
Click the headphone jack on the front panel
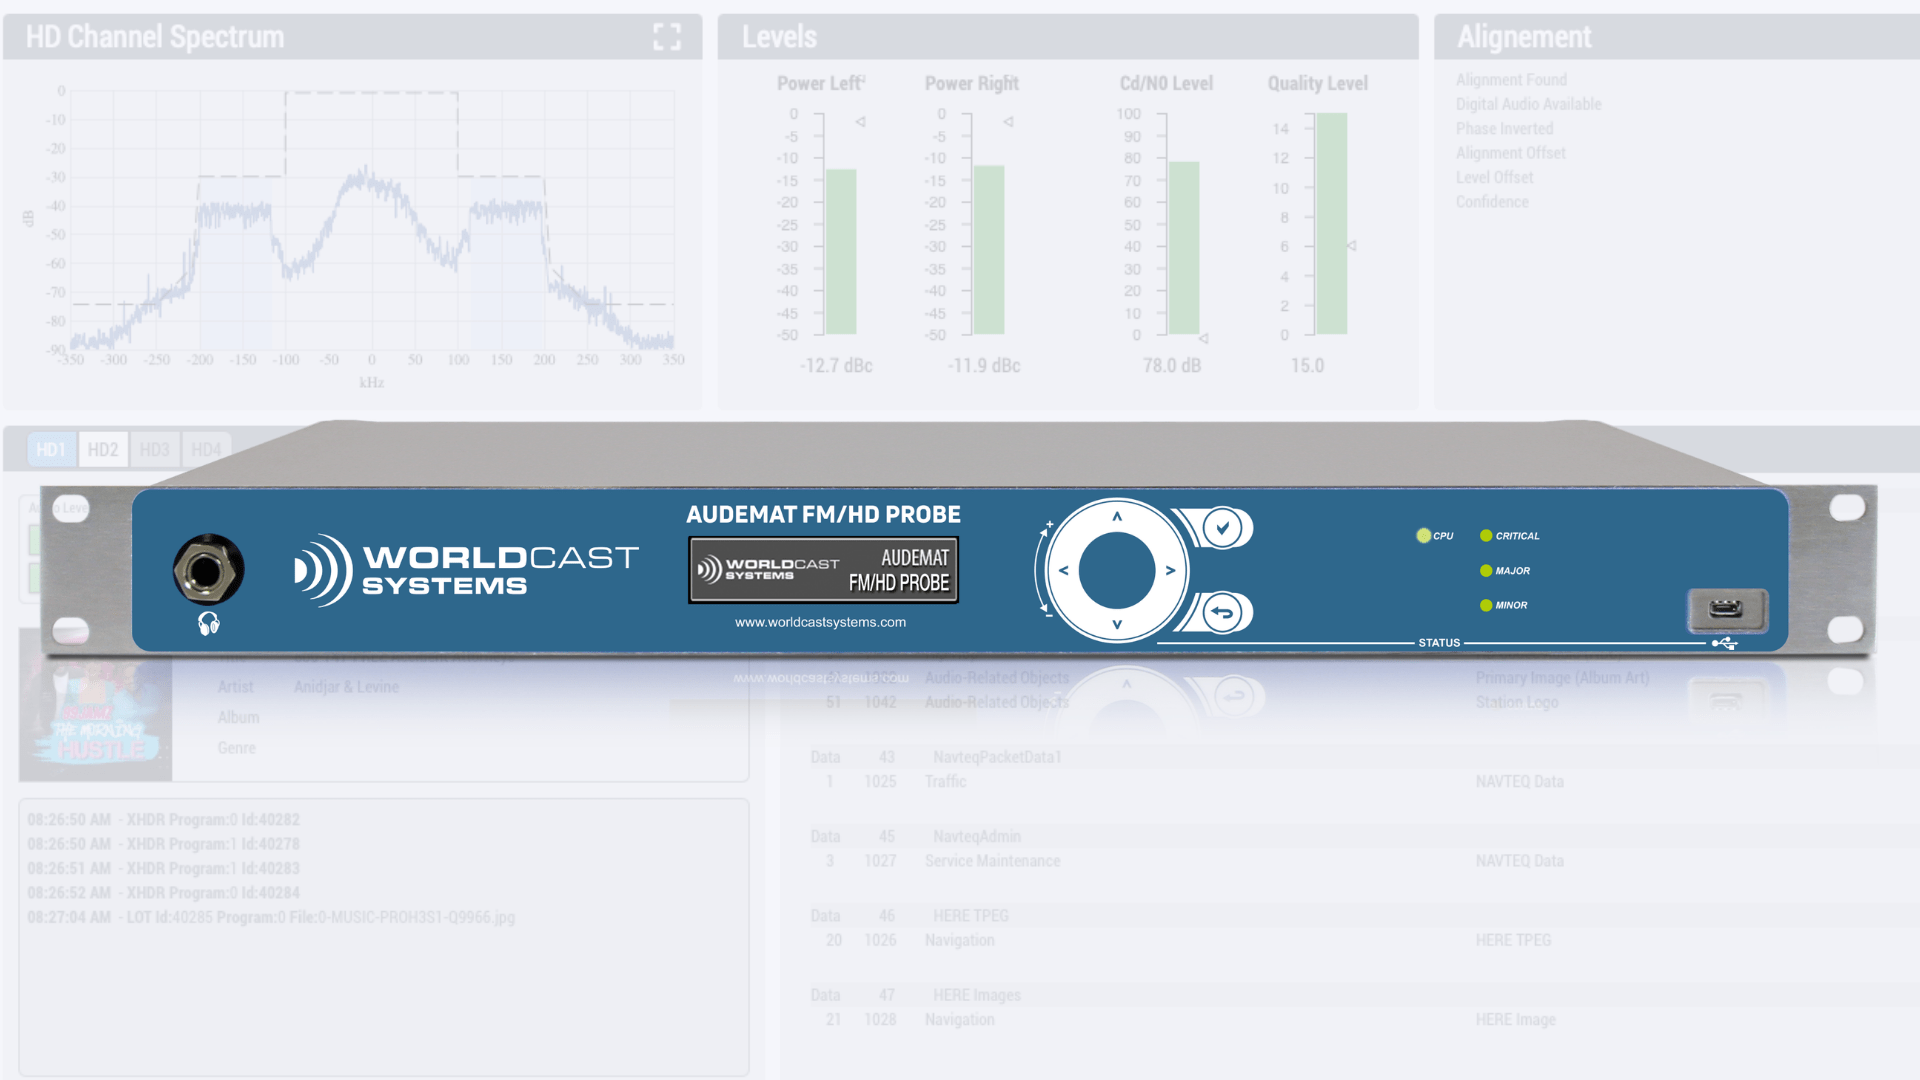tap(208, 570)
